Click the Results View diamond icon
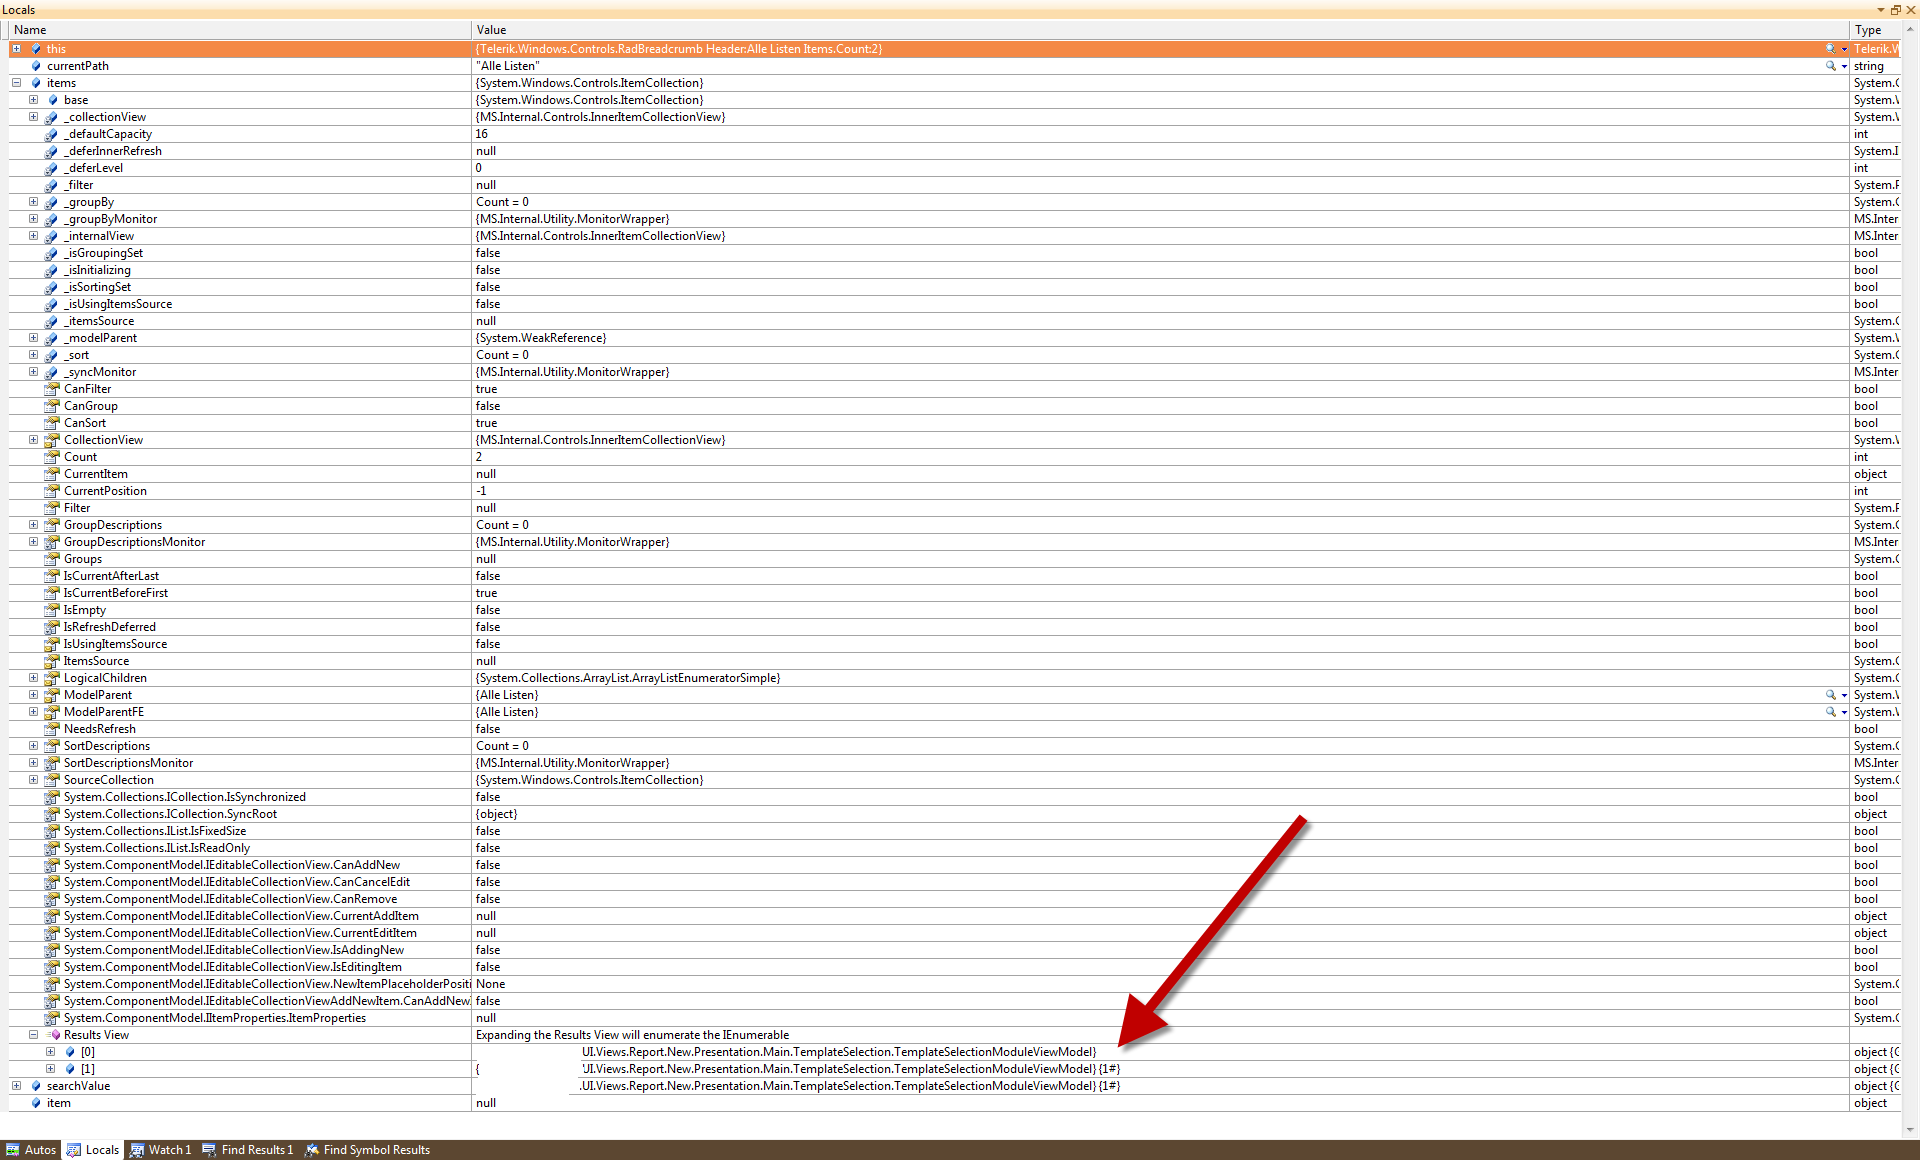The image size is (1920, 1160). point(54,1035)
